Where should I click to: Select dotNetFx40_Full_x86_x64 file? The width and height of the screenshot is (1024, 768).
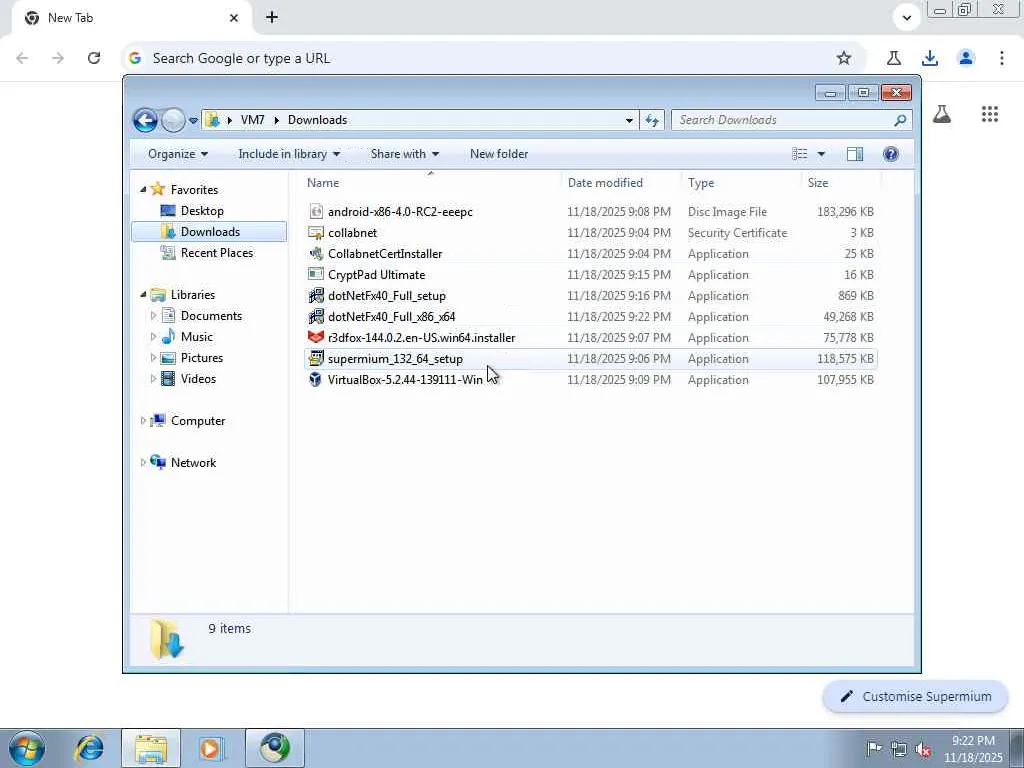[x=591, y=317]
